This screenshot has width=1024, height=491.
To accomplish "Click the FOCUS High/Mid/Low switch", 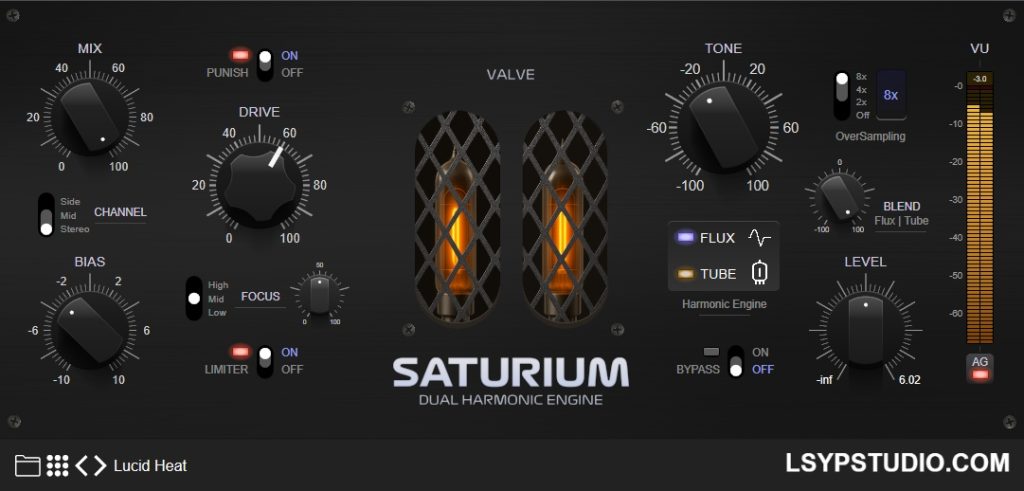I will pos(194,298).
